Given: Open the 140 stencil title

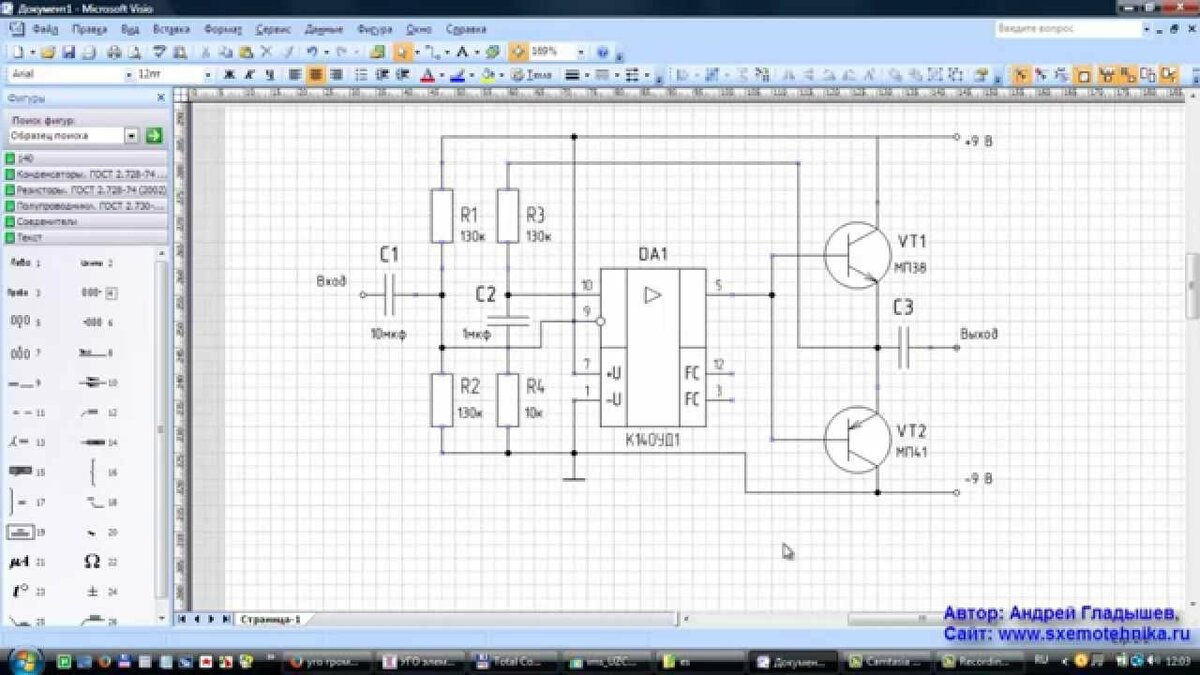Looking at the screenshot, I should pos(84,158).
